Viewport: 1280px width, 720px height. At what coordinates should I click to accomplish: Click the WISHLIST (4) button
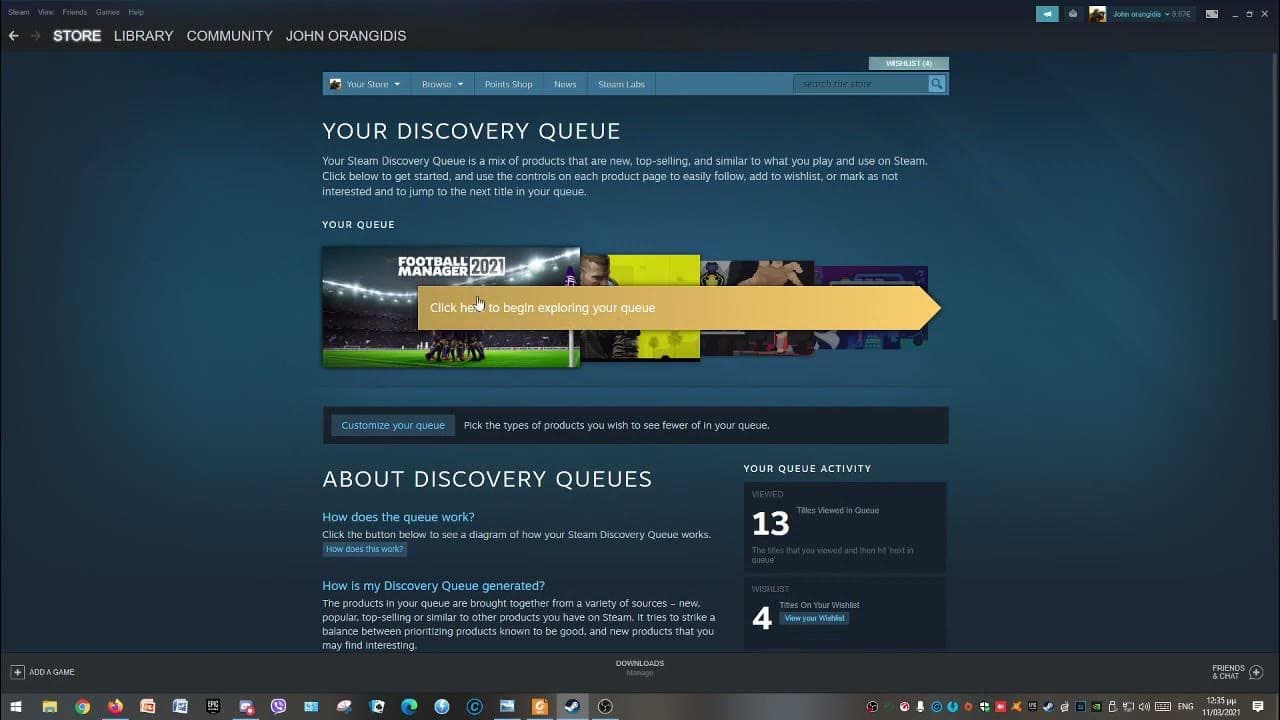click(x=908, y=63)
